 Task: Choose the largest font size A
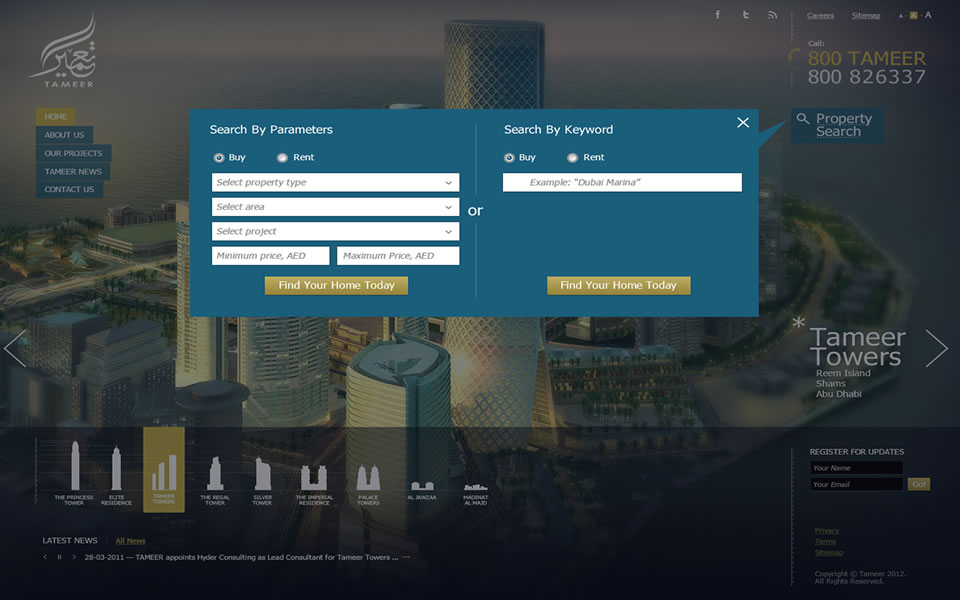(928, 15)
